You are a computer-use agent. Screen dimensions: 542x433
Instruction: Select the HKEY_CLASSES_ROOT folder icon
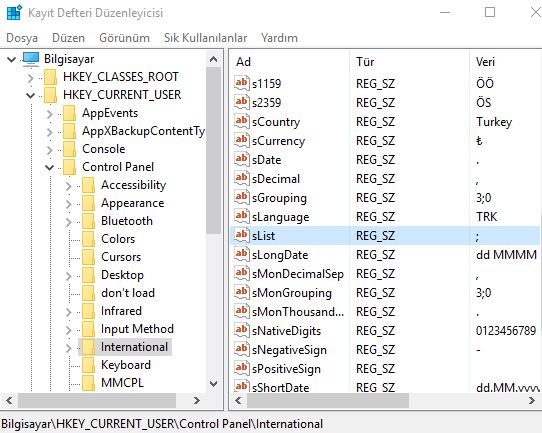click(x=50, y=77)
